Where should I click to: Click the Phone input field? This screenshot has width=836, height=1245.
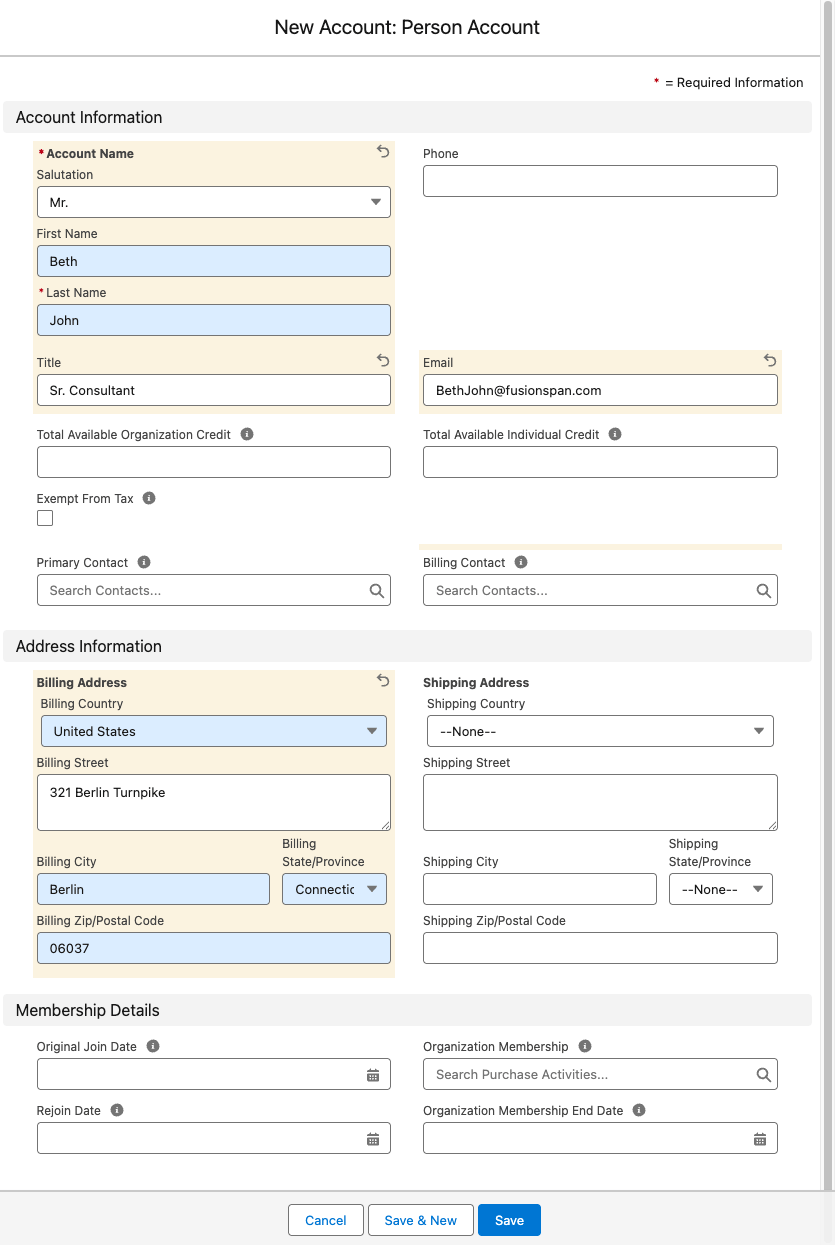click(x=600, y=181)
